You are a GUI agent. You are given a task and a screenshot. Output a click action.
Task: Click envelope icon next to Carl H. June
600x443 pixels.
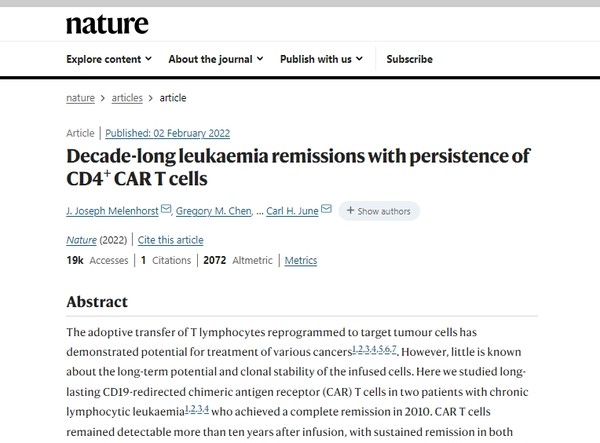[326, 209]
